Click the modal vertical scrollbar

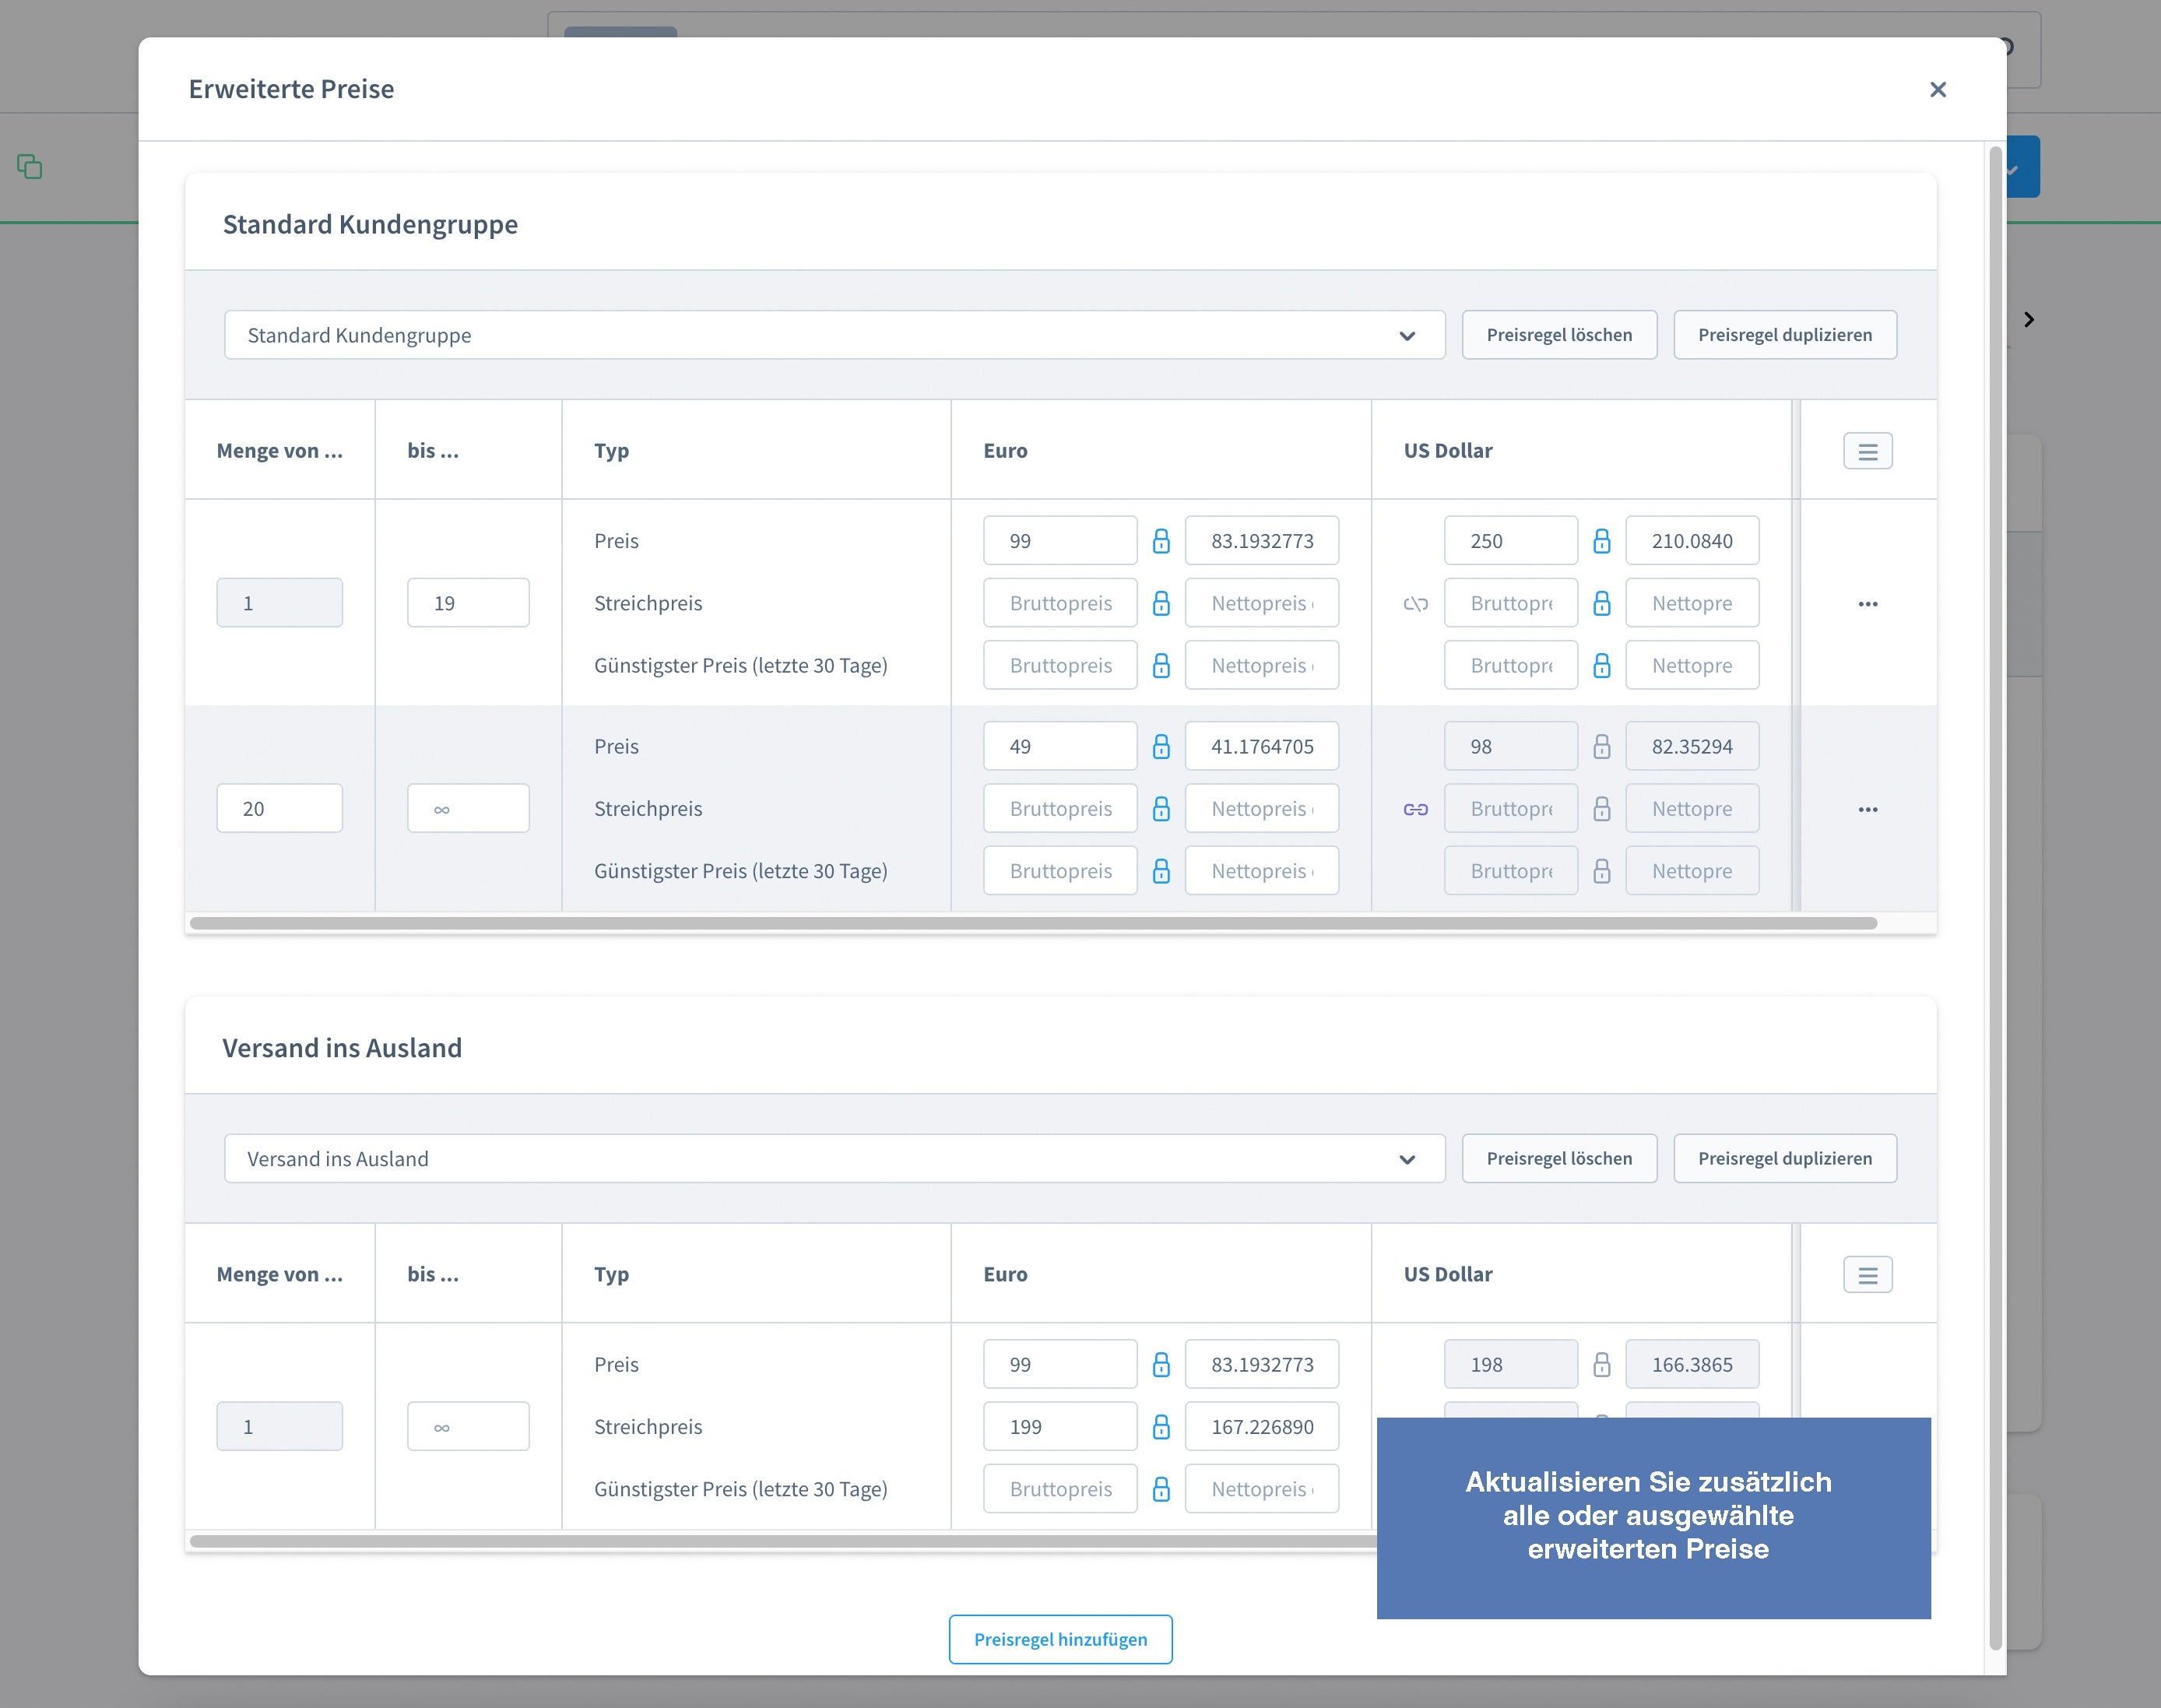(x=1995, y=898)
